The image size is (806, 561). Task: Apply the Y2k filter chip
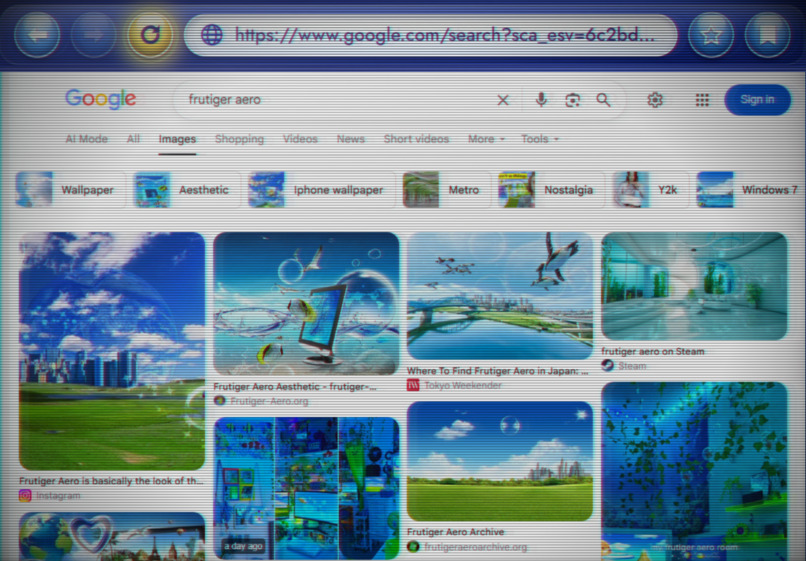click(x=650, y=190)
